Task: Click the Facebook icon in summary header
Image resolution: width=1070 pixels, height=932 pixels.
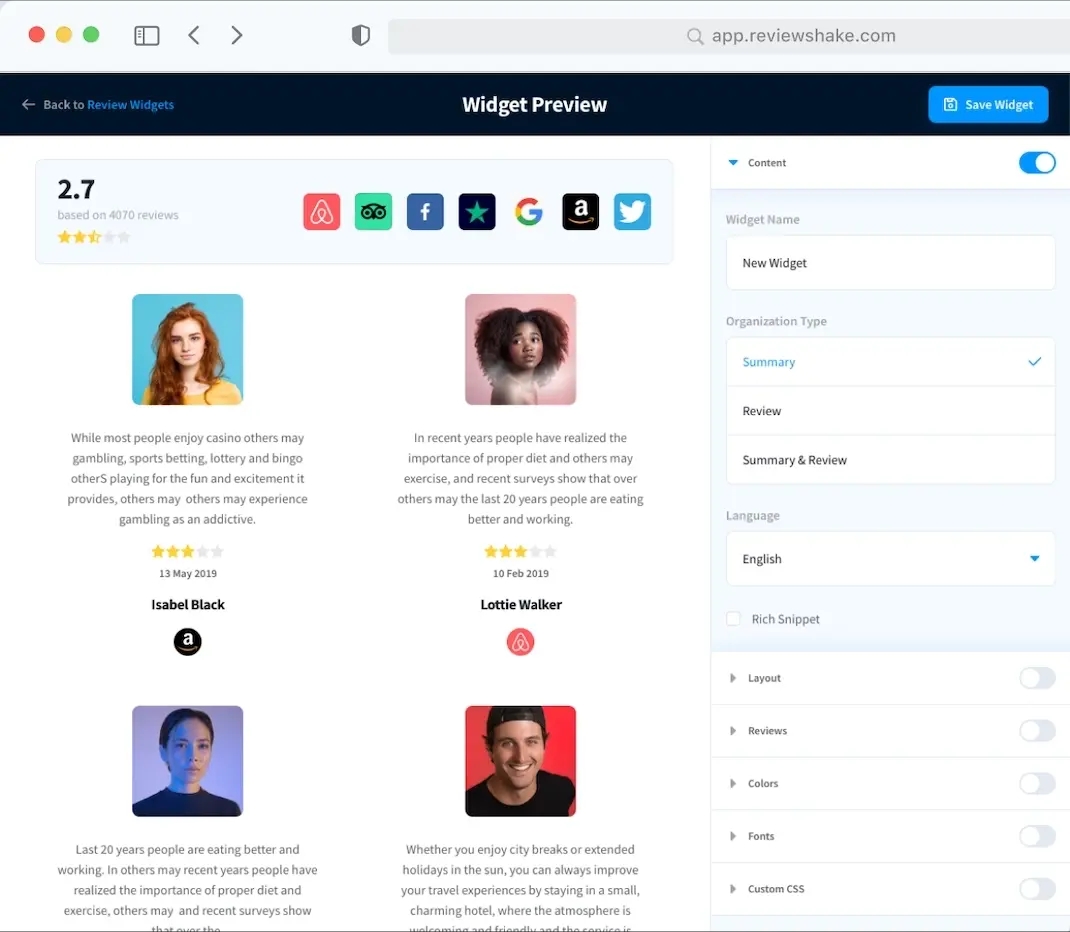Action: pyautogui.click(x=425, y=212)
